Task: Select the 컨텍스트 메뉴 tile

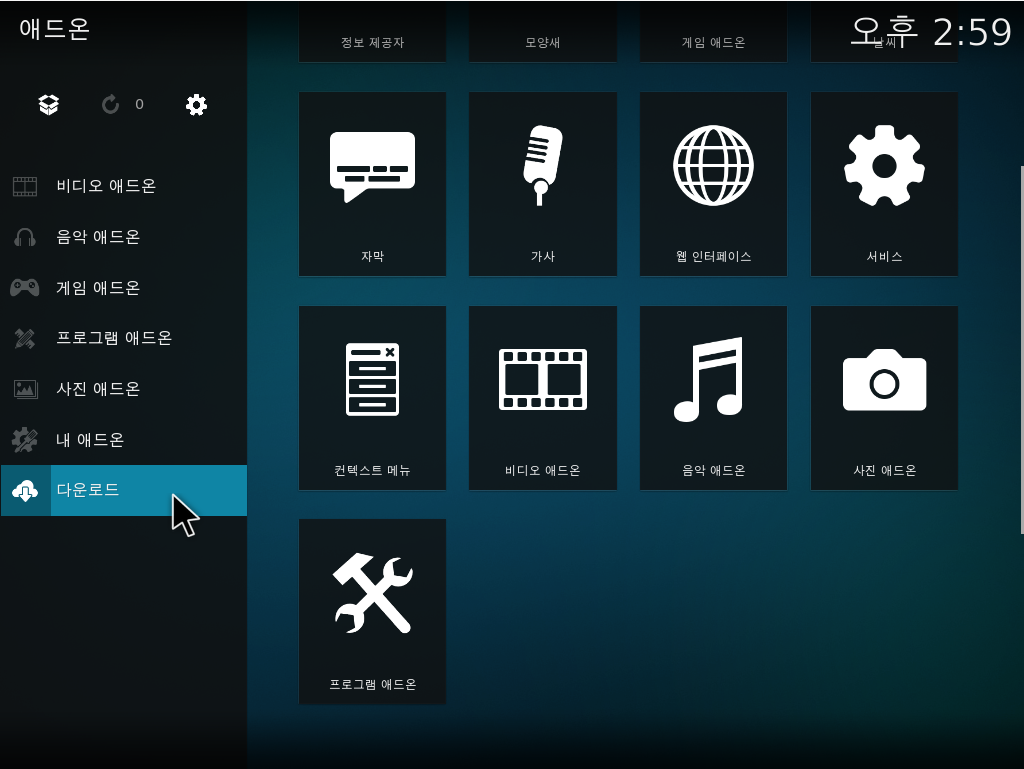Action: click(x=372, y=398)
